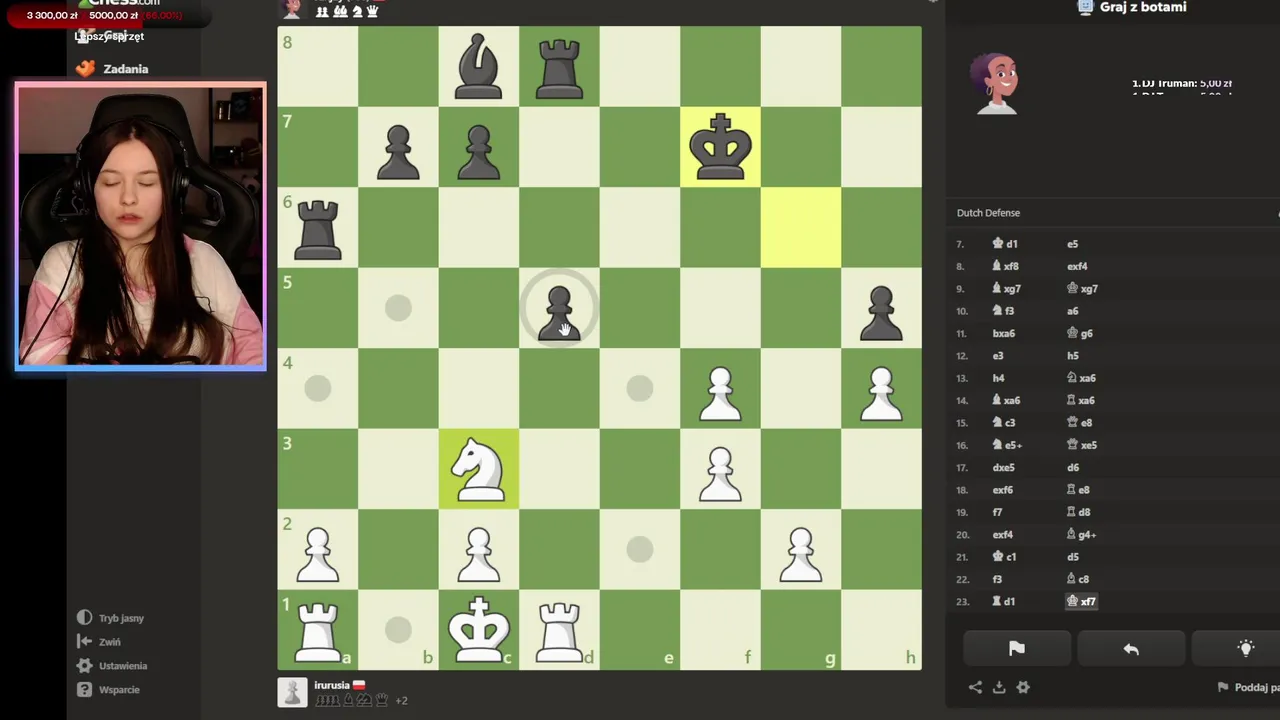Click move 11 bxa6 in move list

coord(1003,334)
